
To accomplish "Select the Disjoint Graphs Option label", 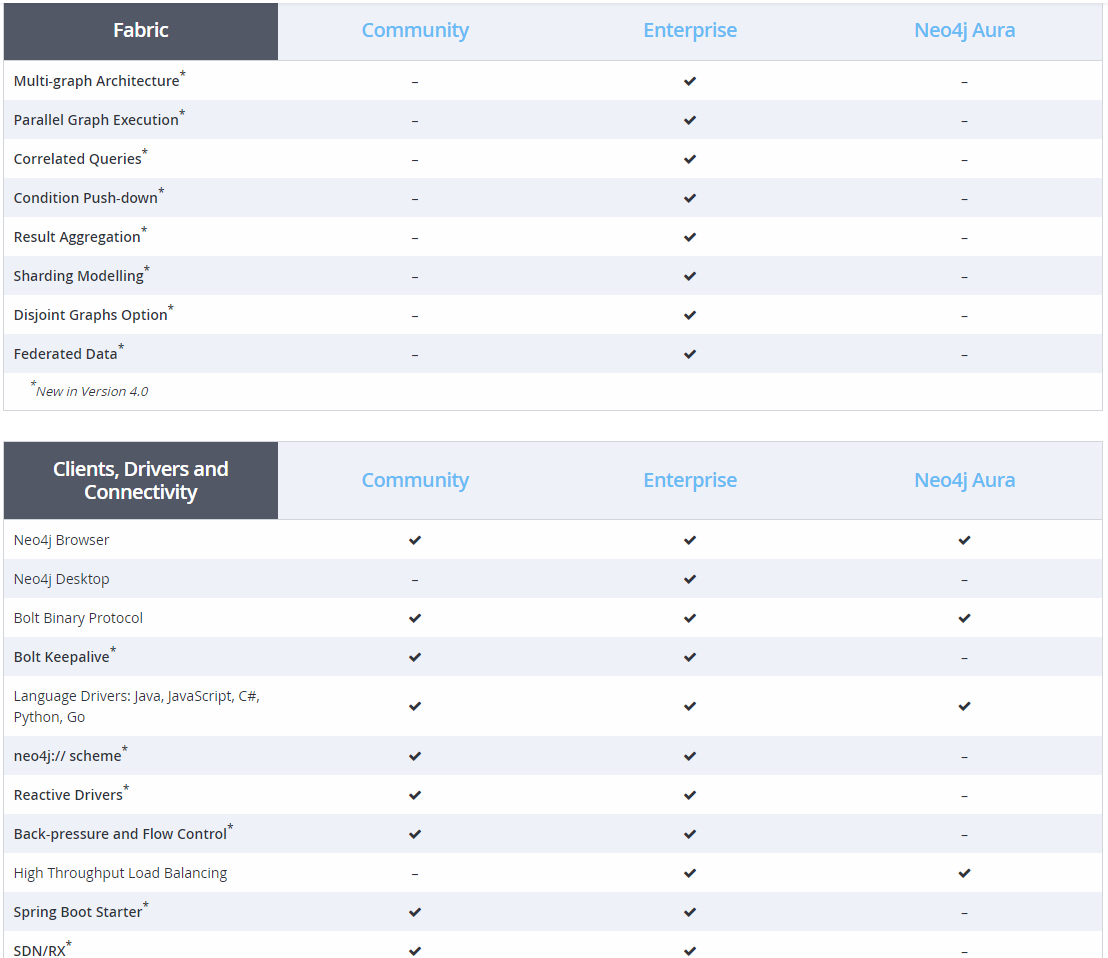I will pos(93,314).
